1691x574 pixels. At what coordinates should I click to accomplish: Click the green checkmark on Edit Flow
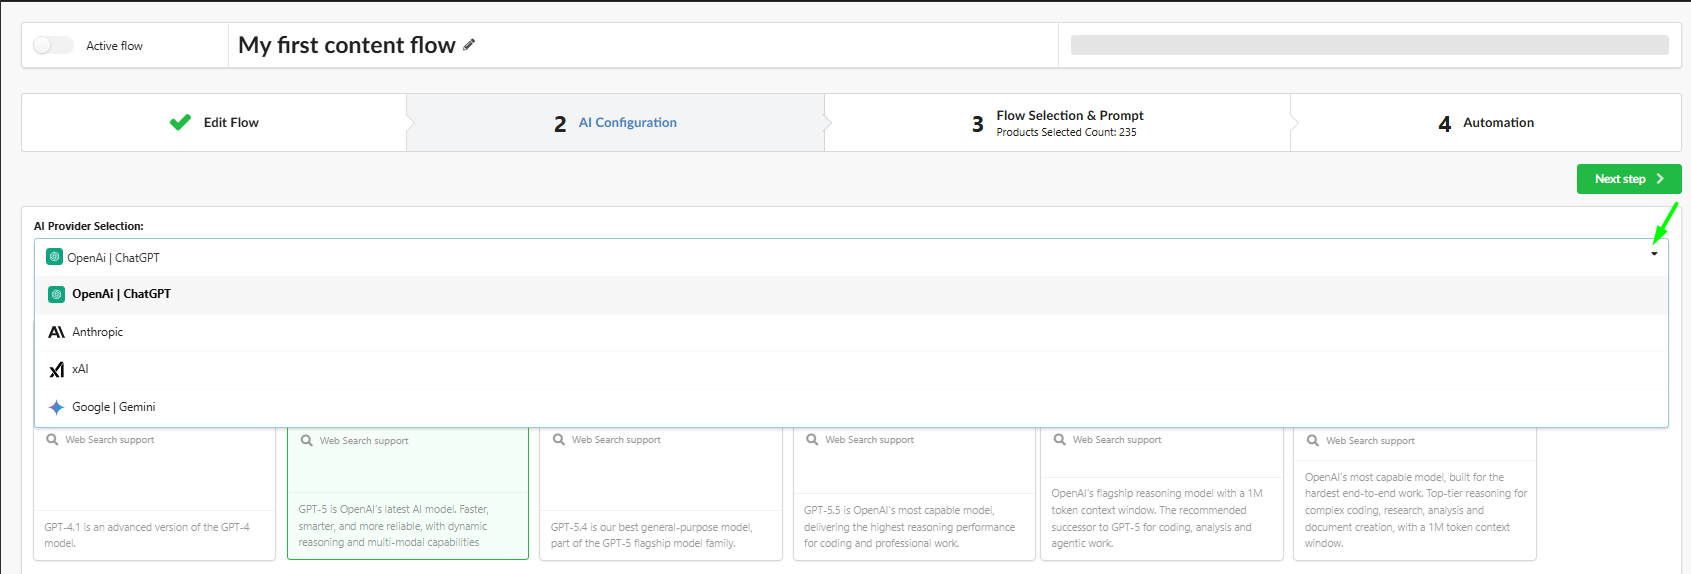coord(180,122)
